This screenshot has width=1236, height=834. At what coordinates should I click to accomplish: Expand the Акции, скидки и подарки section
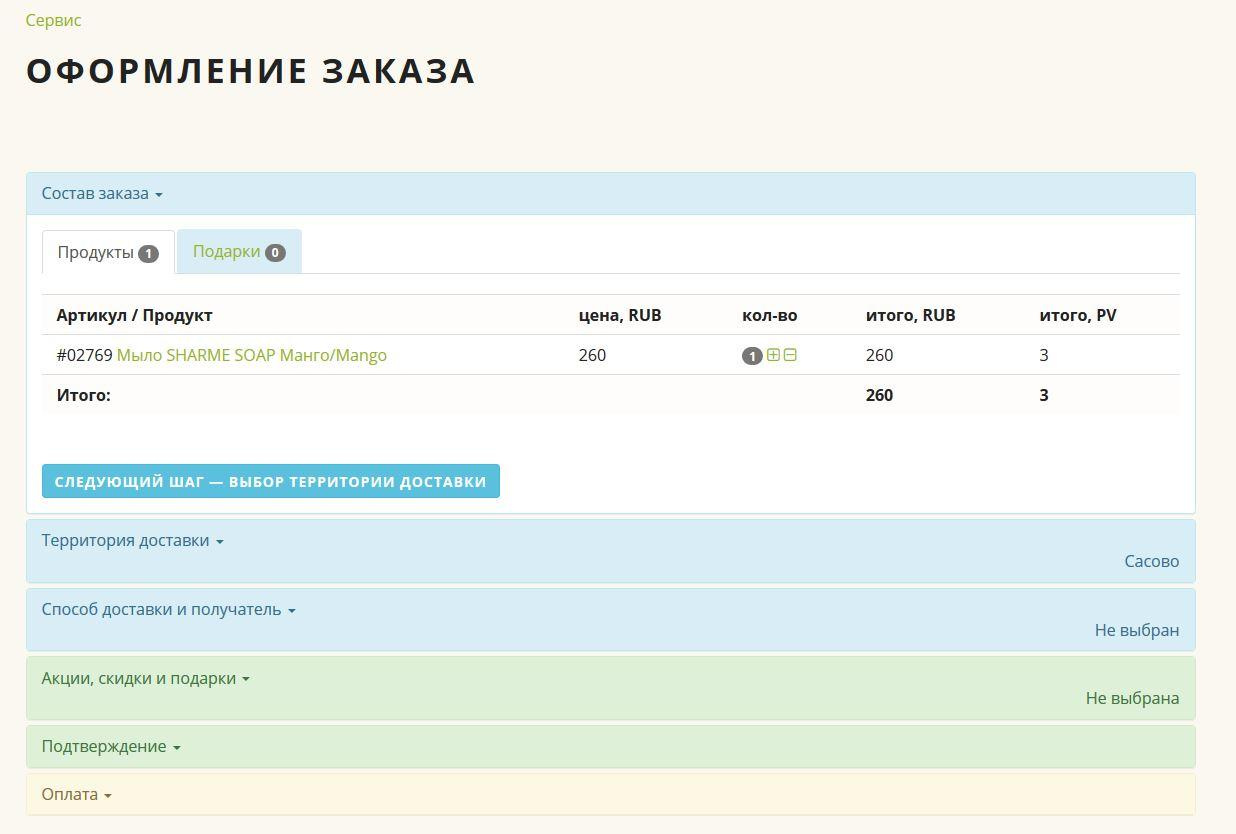click(145, 678)
